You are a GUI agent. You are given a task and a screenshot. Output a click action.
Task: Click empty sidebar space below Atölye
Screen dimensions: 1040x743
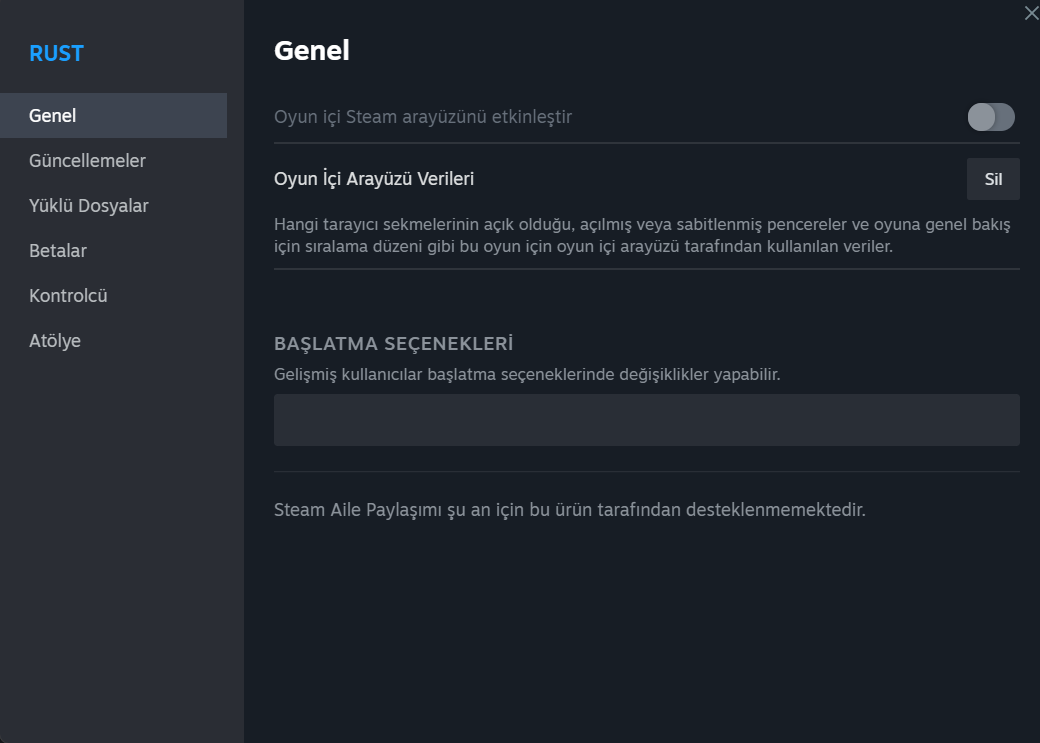click(x=120, y=540)
